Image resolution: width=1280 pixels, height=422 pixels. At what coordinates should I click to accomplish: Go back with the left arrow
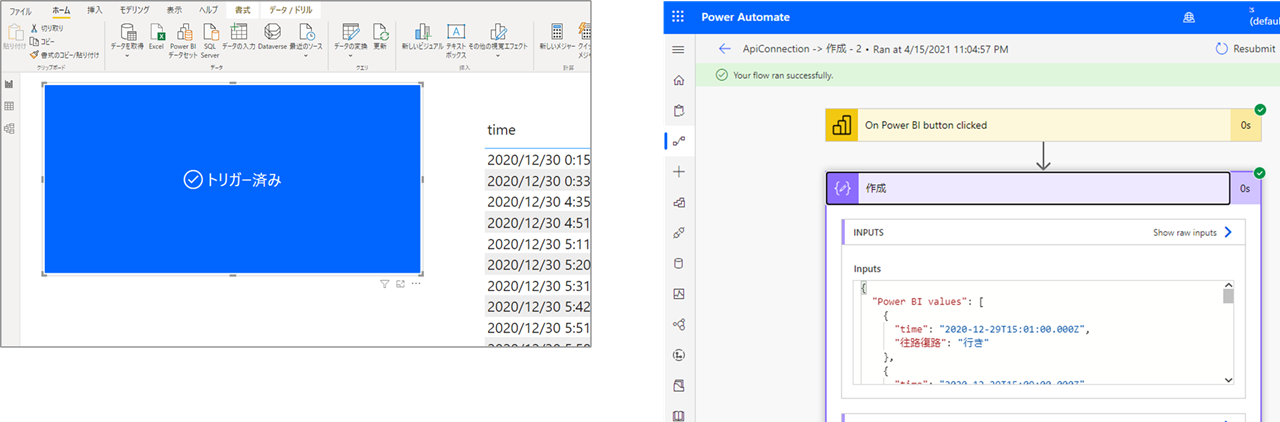coord(725,49)
